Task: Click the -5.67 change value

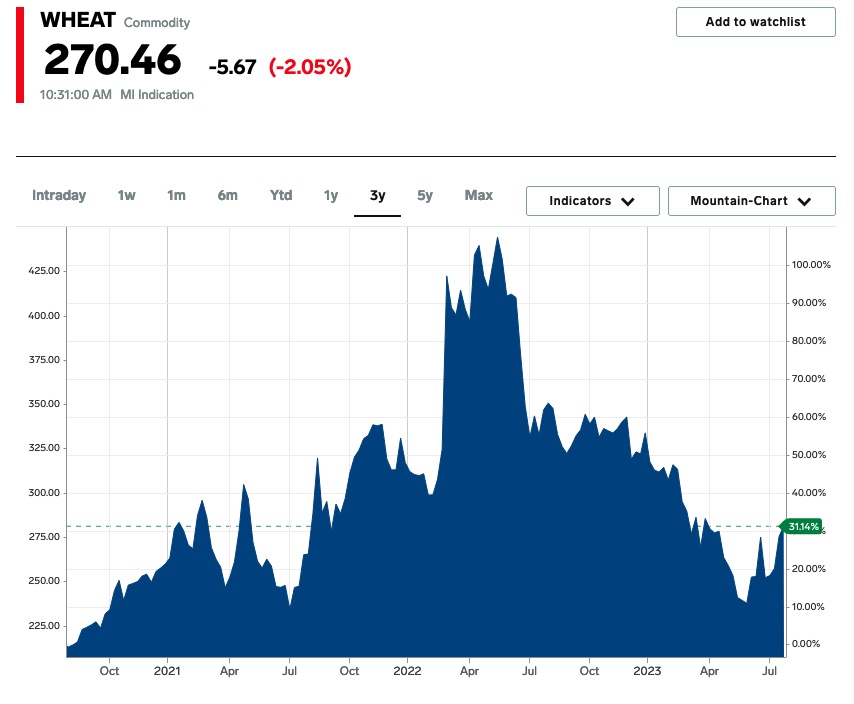Action: (x=233, y=68)
